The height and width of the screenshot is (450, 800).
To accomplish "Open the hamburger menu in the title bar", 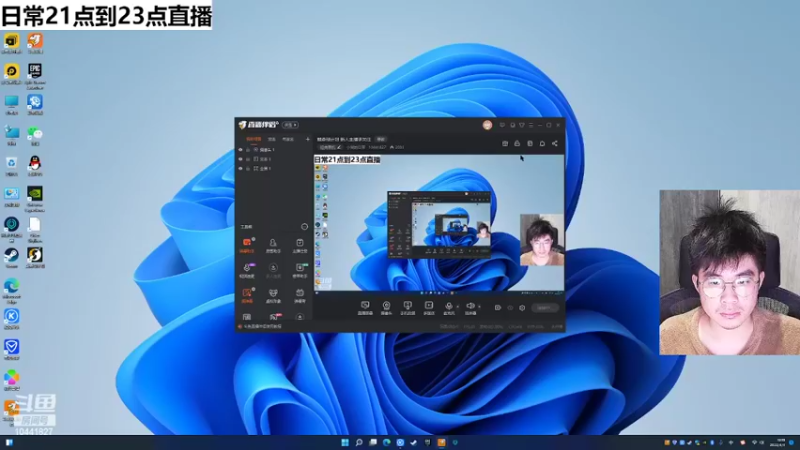I will [531, 125].
